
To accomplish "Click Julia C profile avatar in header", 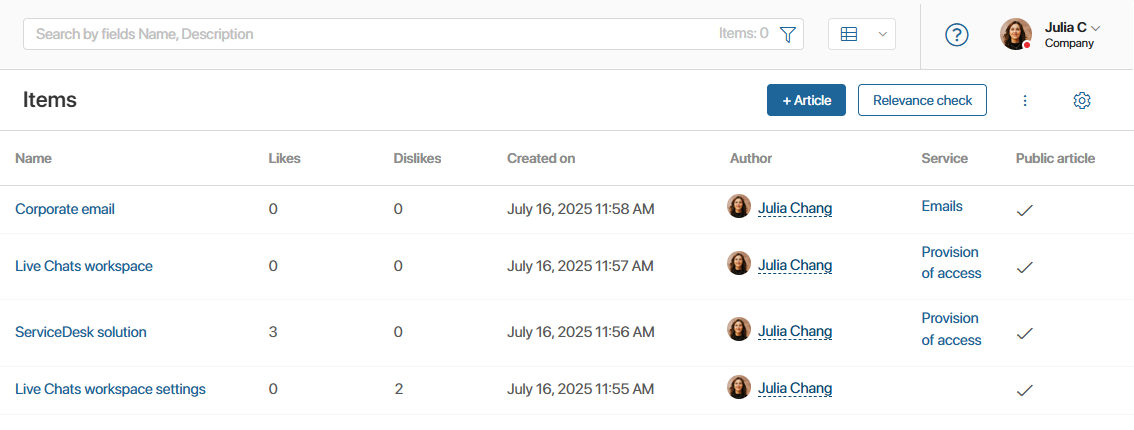I will pos(1015,34).
